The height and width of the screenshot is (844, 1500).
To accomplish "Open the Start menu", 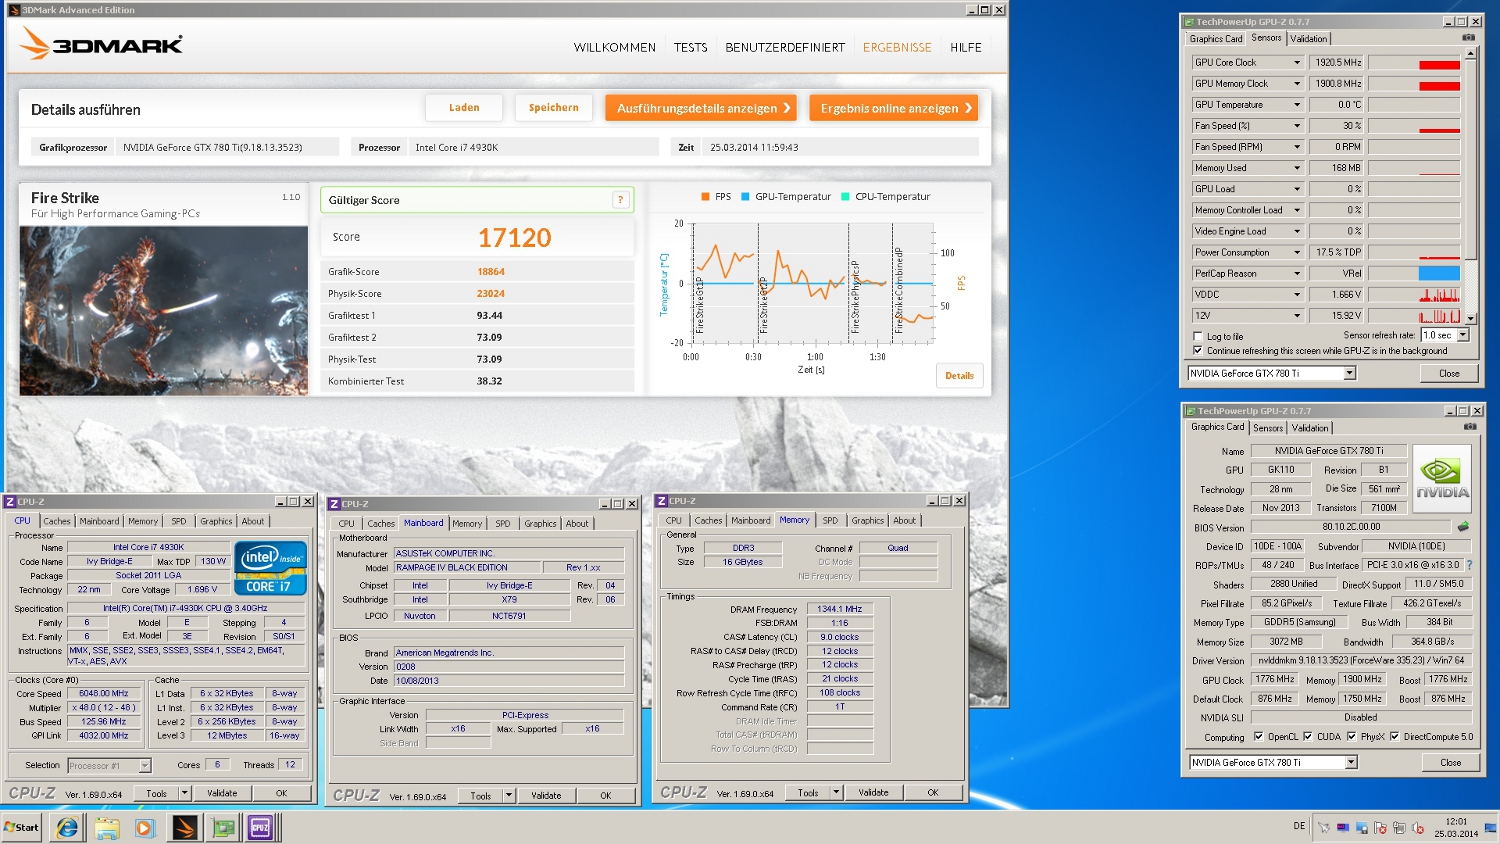I will click(21, 827).
